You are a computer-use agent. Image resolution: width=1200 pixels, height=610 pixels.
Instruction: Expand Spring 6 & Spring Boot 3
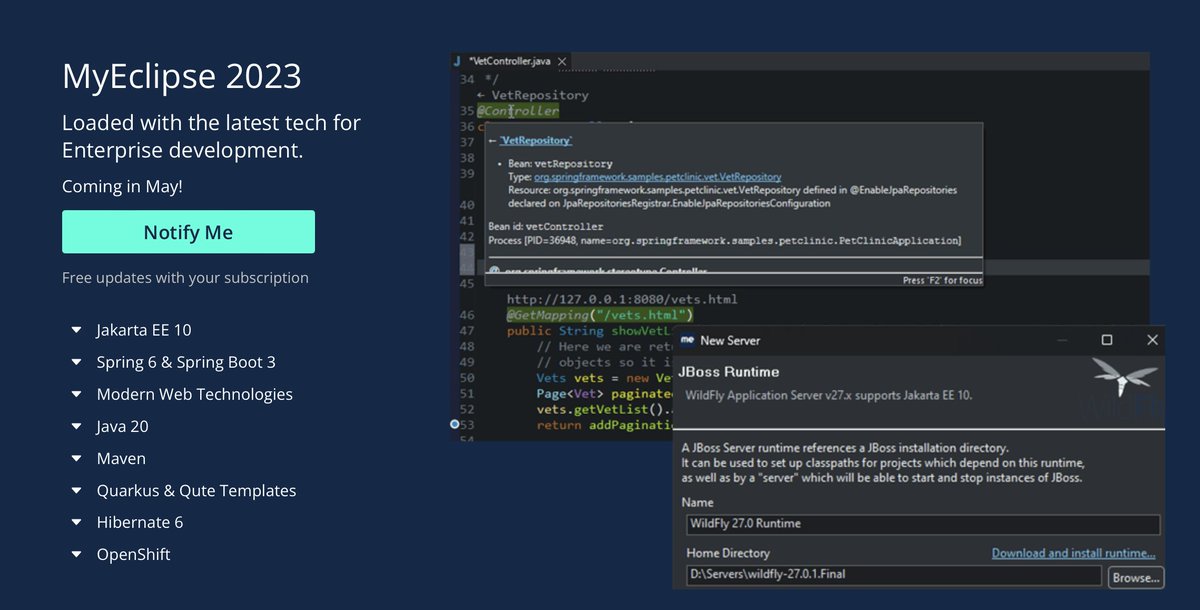[x=76, y=362]
